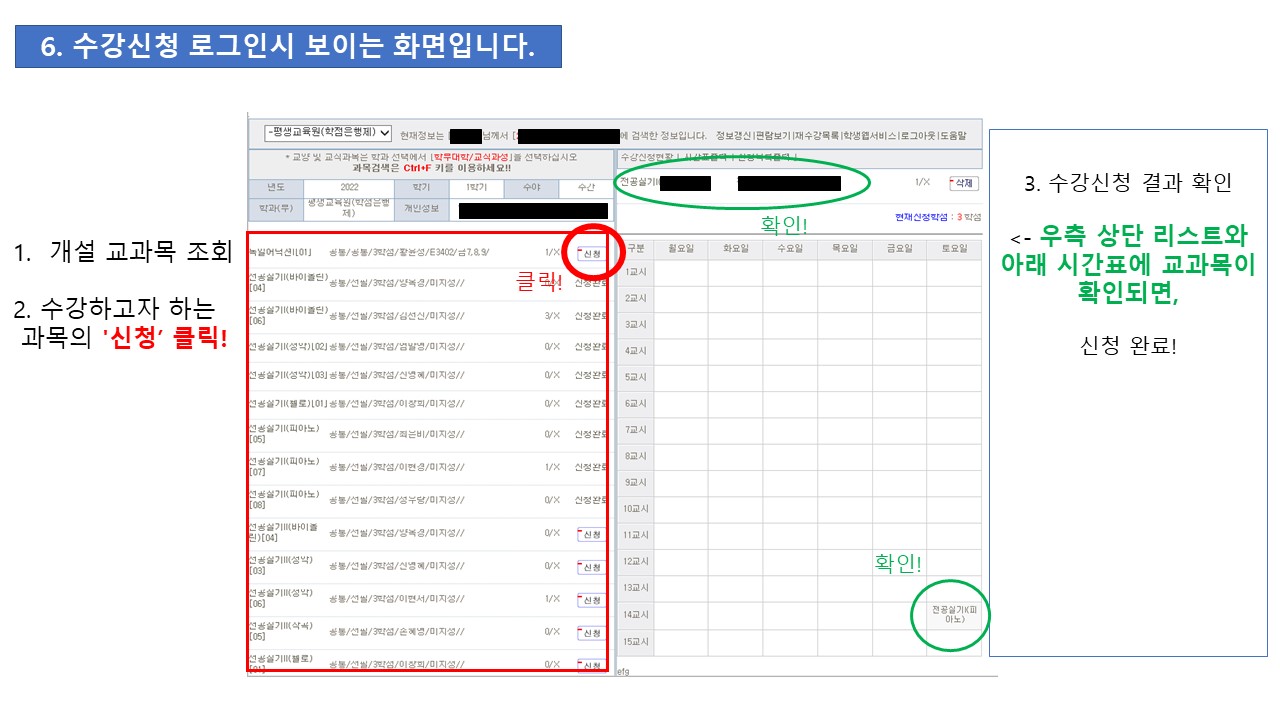Click the 10교시 row label
Screen dimensions: 1280x720
tap(636, 509)
